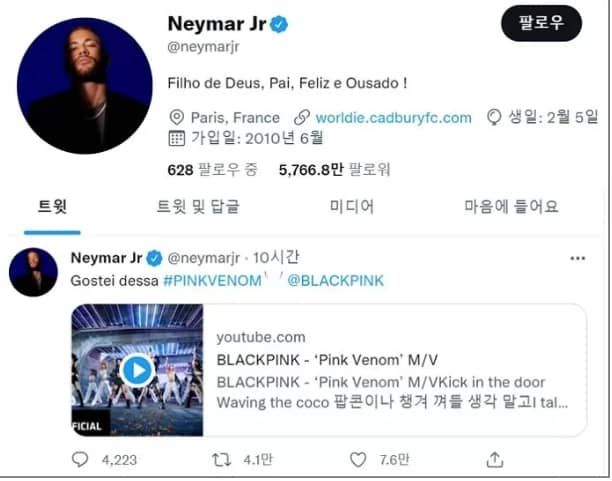View the 5,766.8만 followers list
The width and height of the screenshot is (612, 481).
coord(334,170)
